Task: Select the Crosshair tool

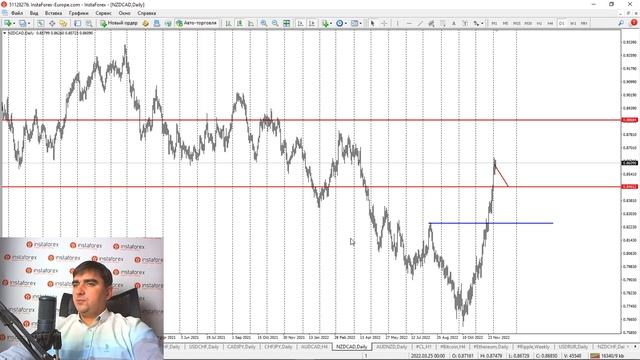Action: click(384, 23)
